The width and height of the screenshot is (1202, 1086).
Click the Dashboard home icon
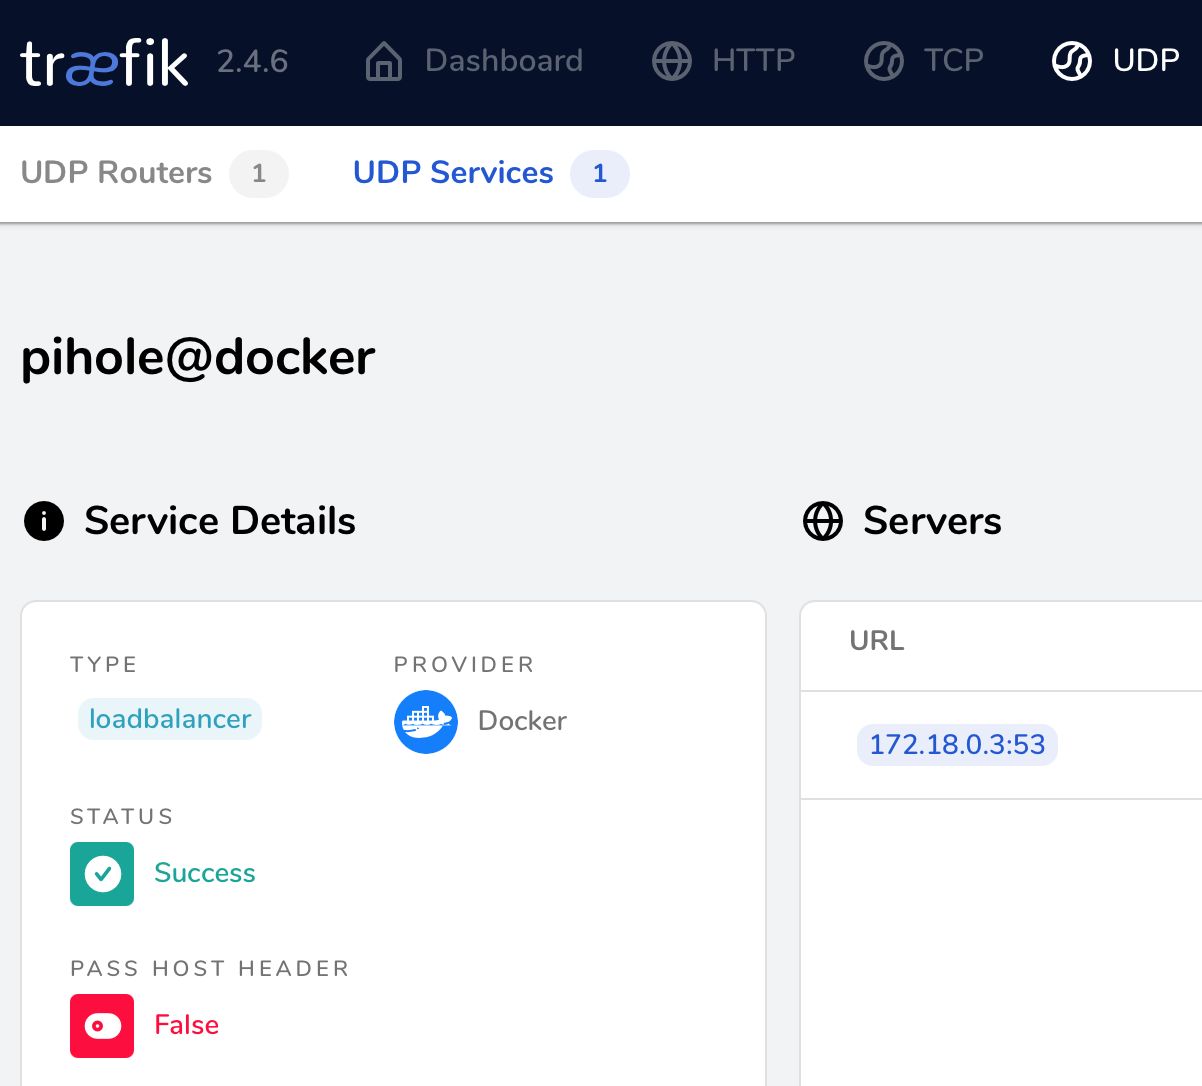(384, 61)
